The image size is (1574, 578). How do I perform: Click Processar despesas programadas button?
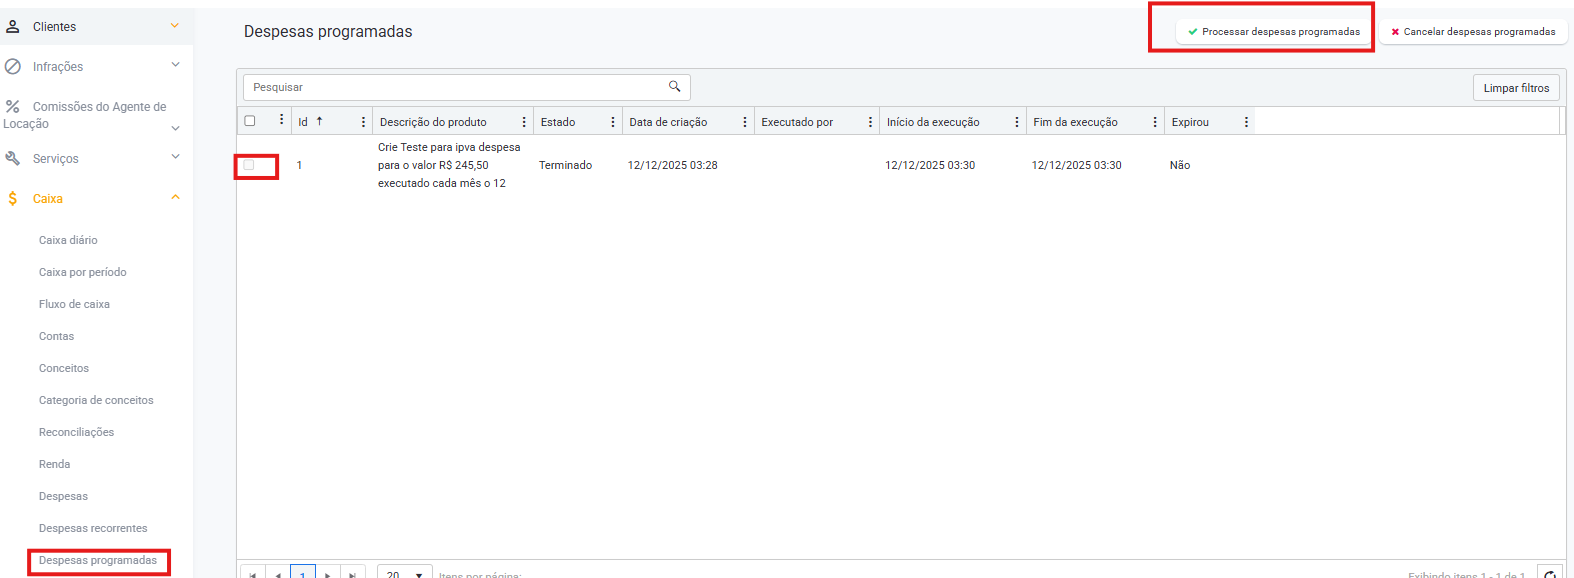pyautogui.click(x=1273, y=32)
